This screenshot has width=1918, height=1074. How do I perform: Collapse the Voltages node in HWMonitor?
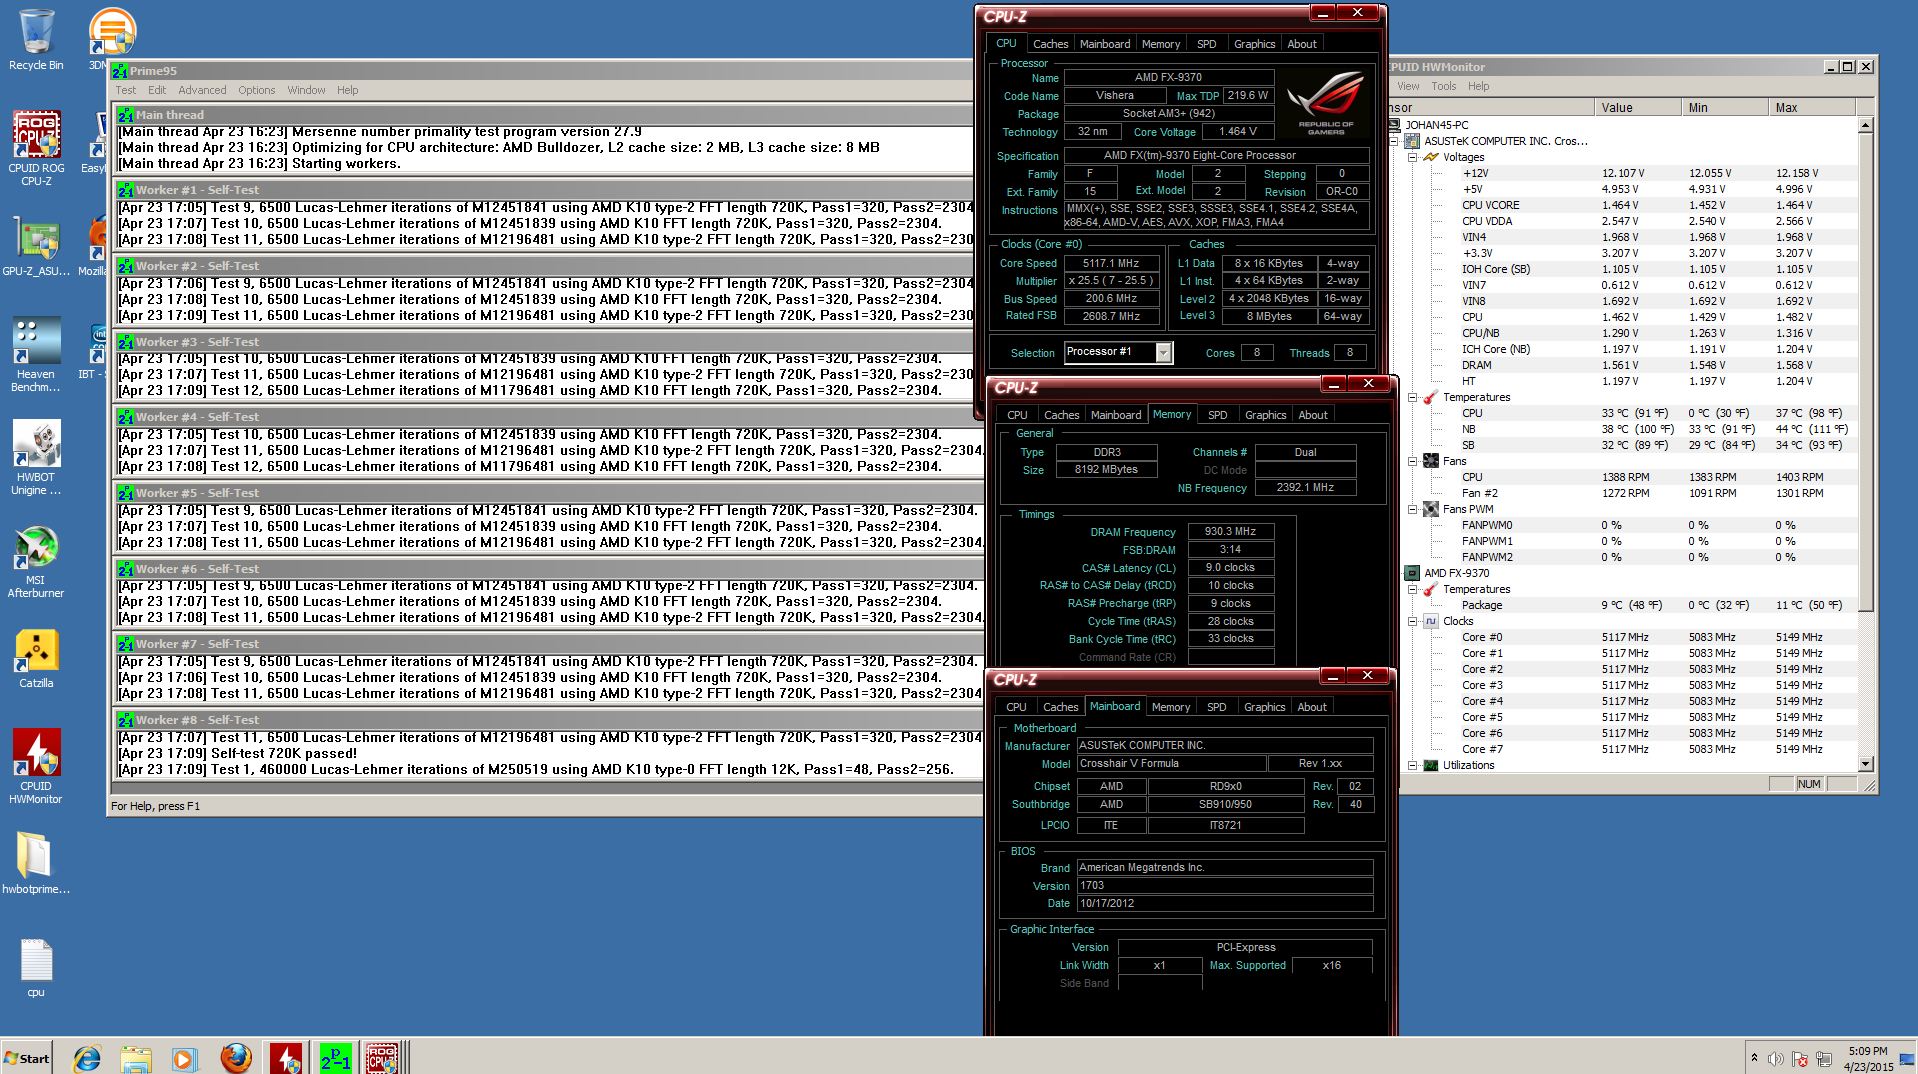tap(1412, 157)
